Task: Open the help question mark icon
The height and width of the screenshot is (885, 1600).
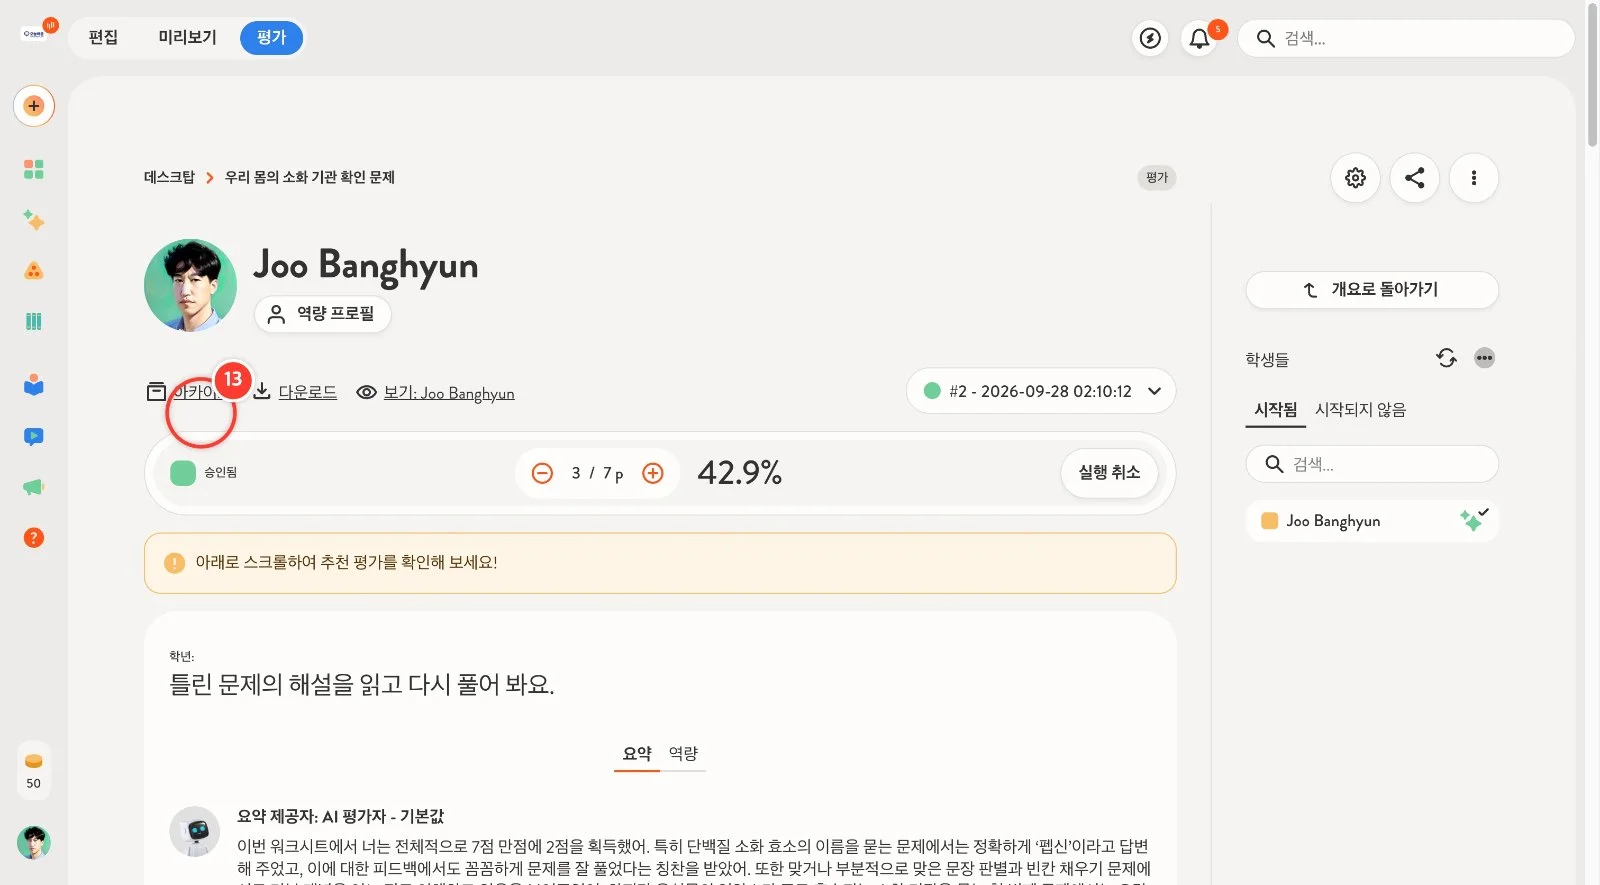Action: coord(34,538)
